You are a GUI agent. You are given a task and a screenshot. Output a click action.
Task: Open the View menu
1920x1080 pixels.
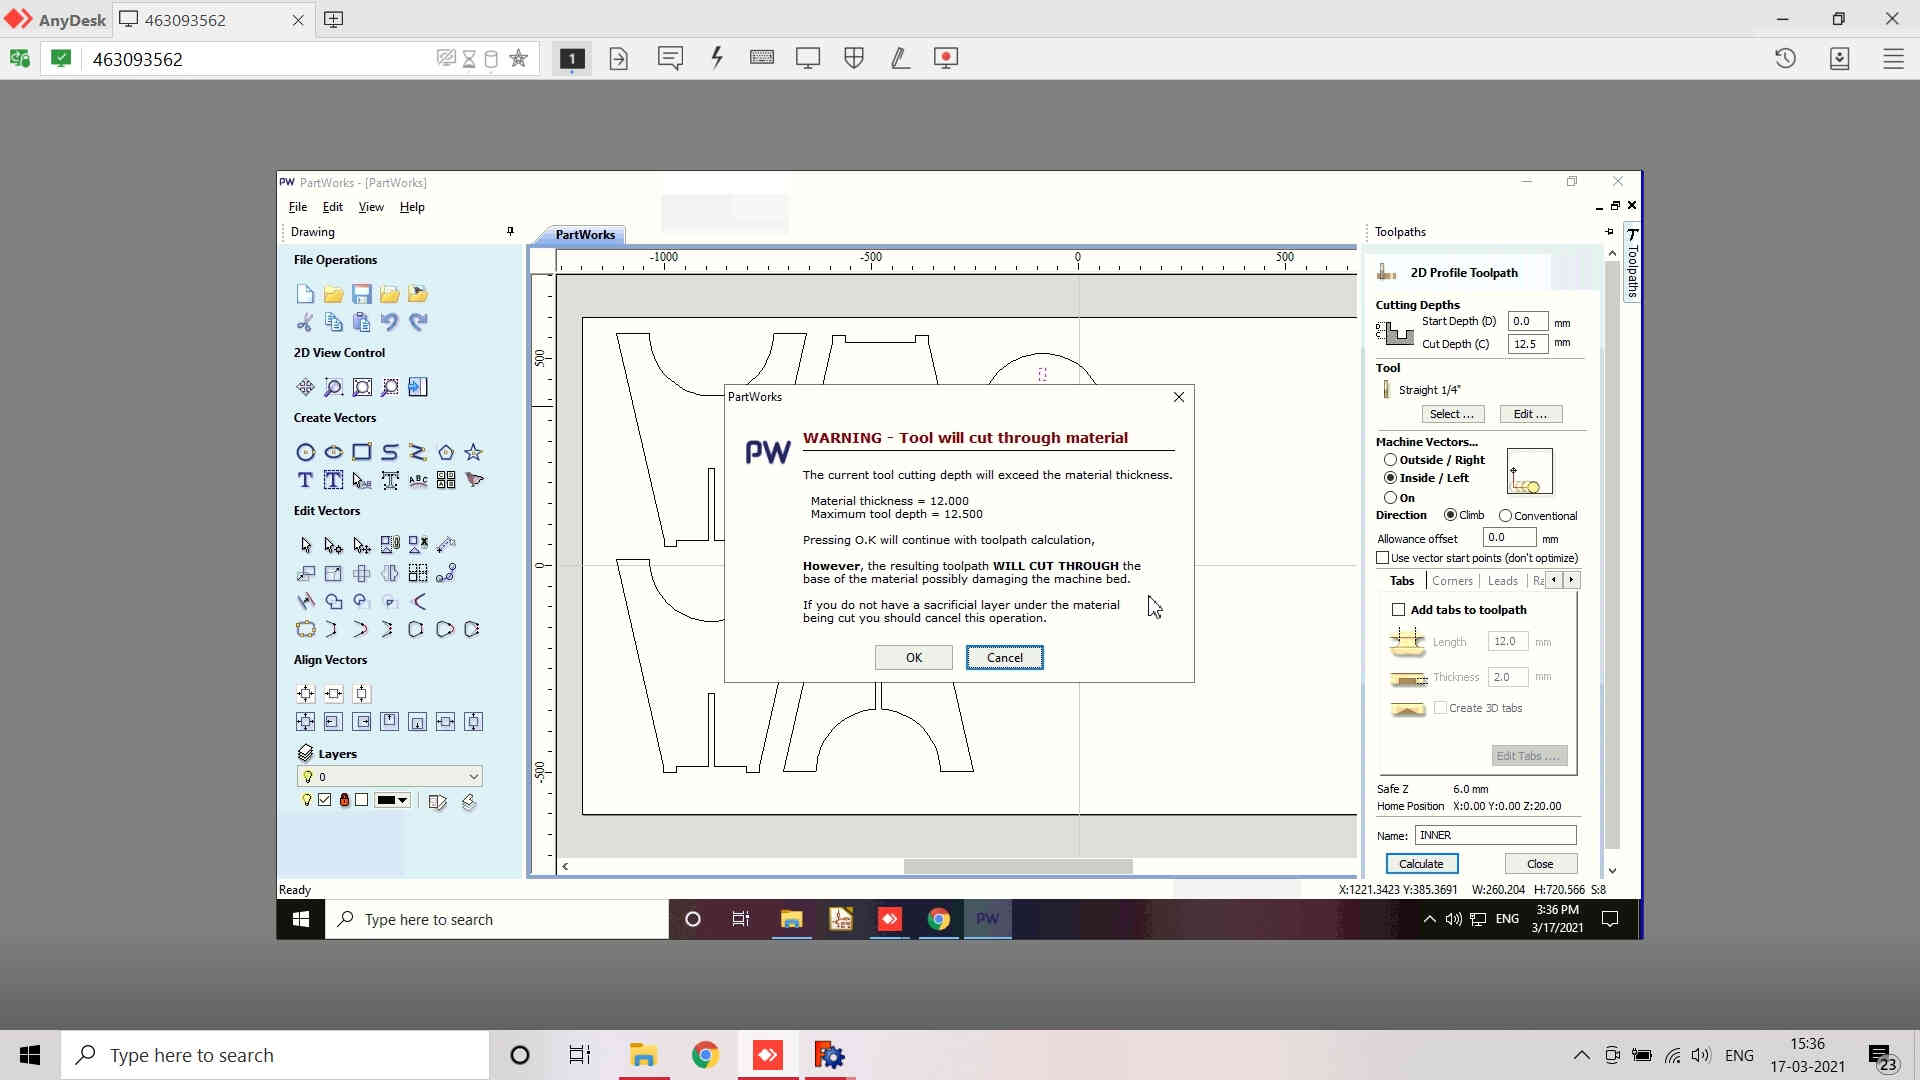(371, 207)
